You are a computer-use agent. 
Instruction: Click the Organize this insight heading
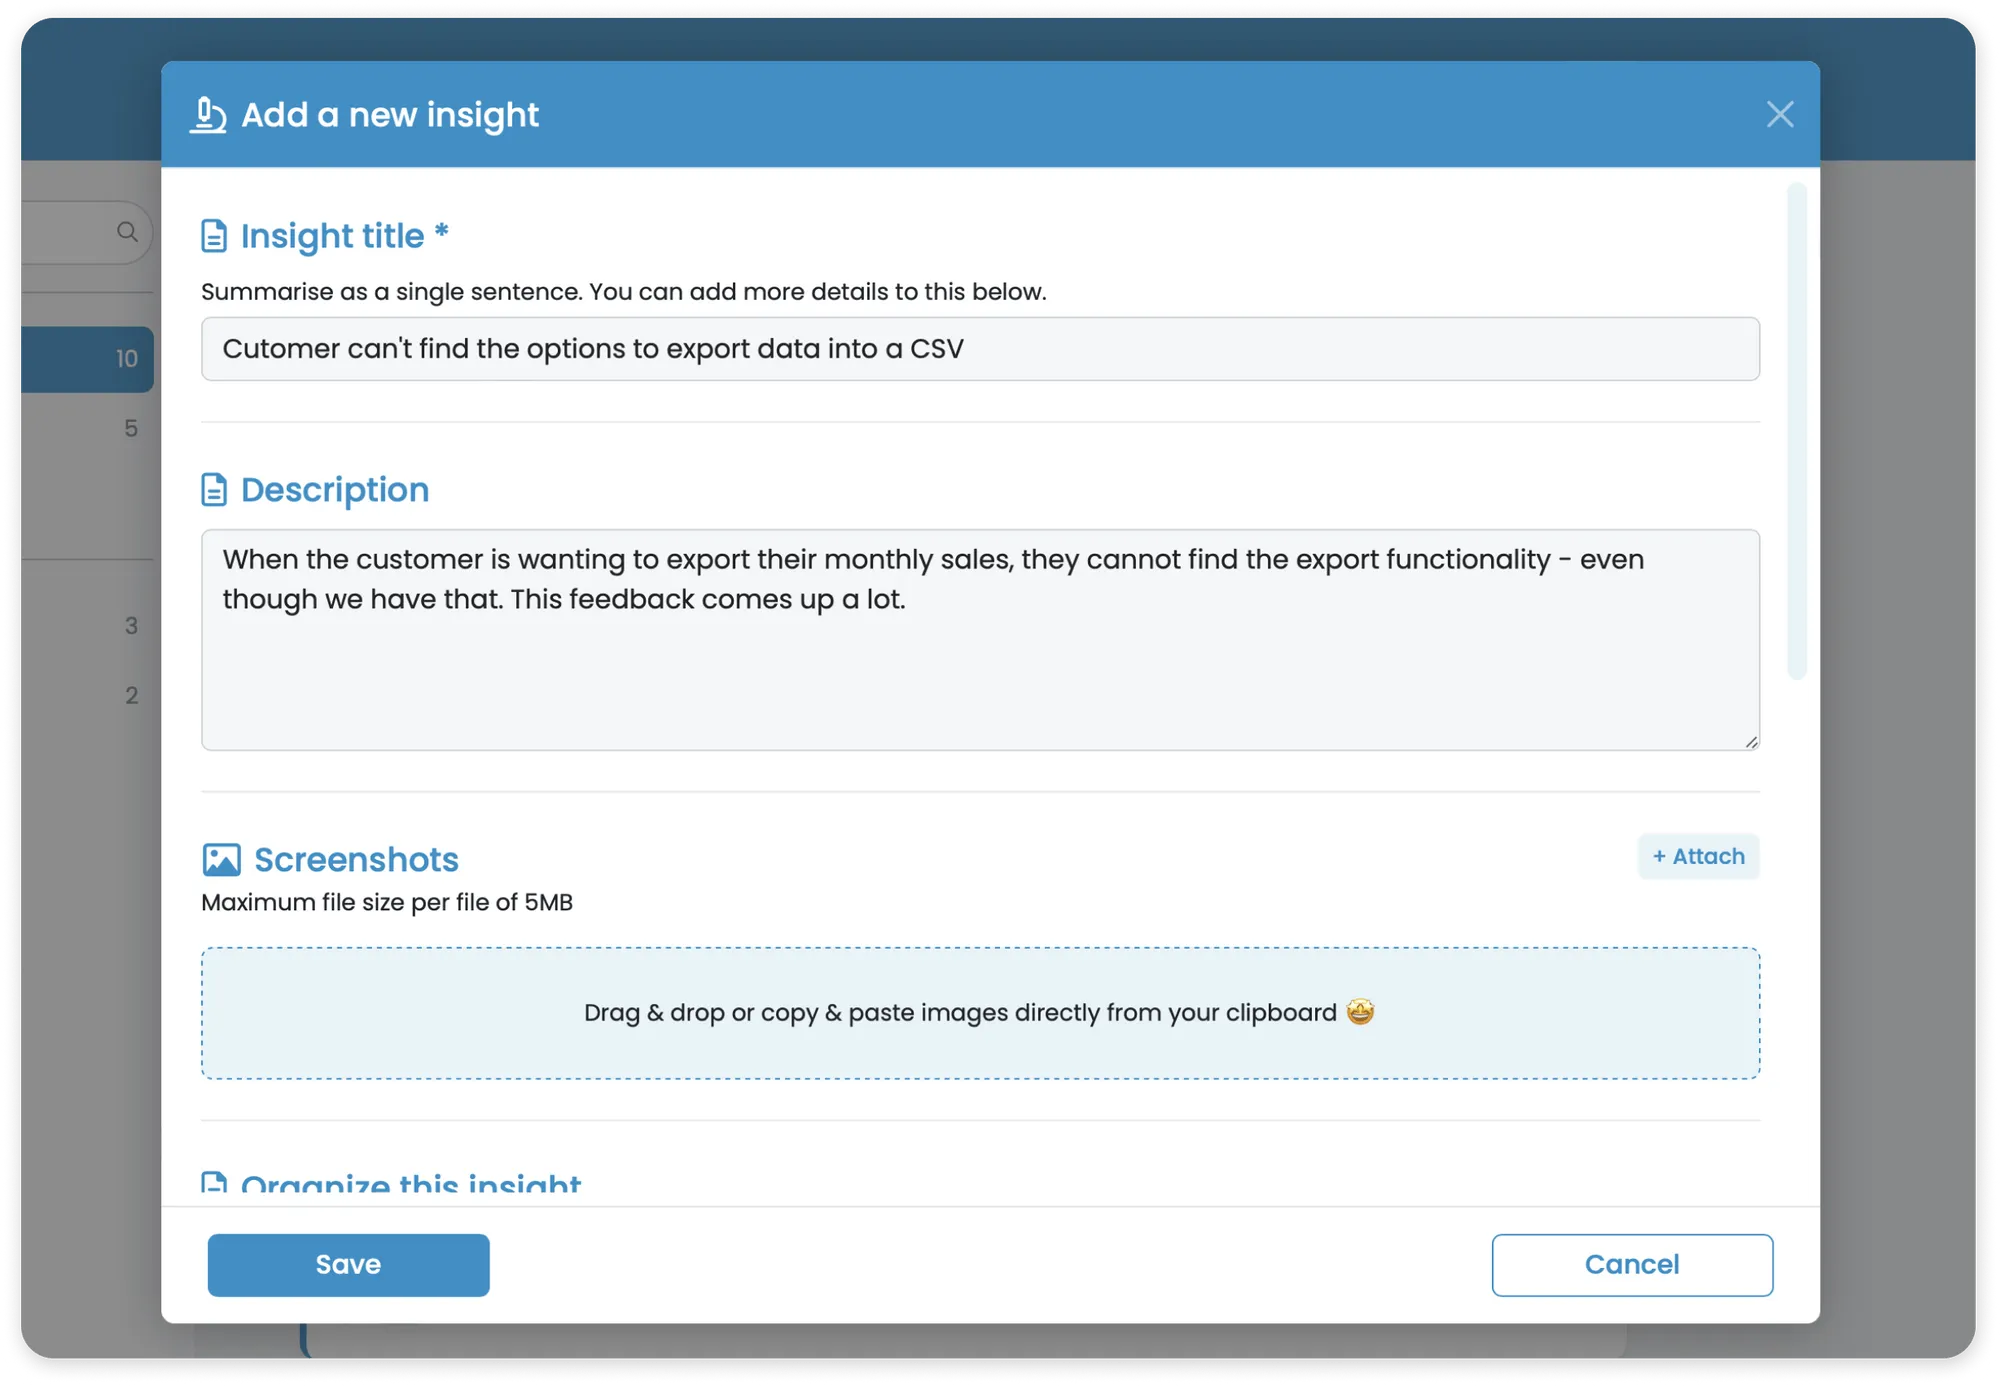410,1183
